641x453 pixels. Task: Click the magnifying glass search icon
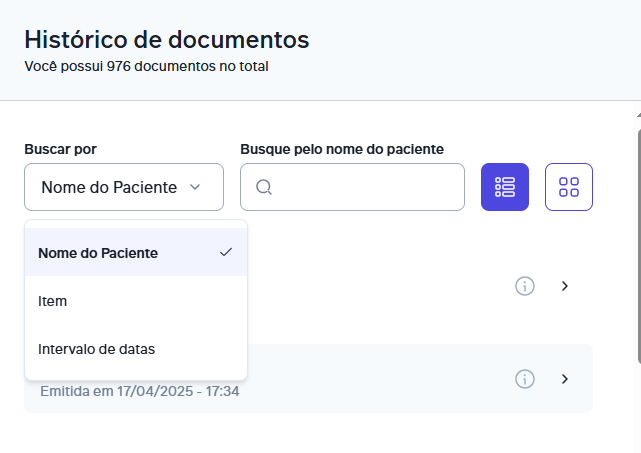click(264, 187)
